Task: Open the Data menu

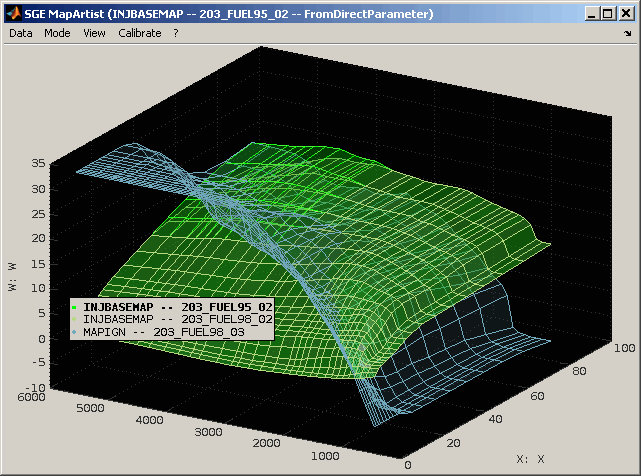Action: (21, 33)
